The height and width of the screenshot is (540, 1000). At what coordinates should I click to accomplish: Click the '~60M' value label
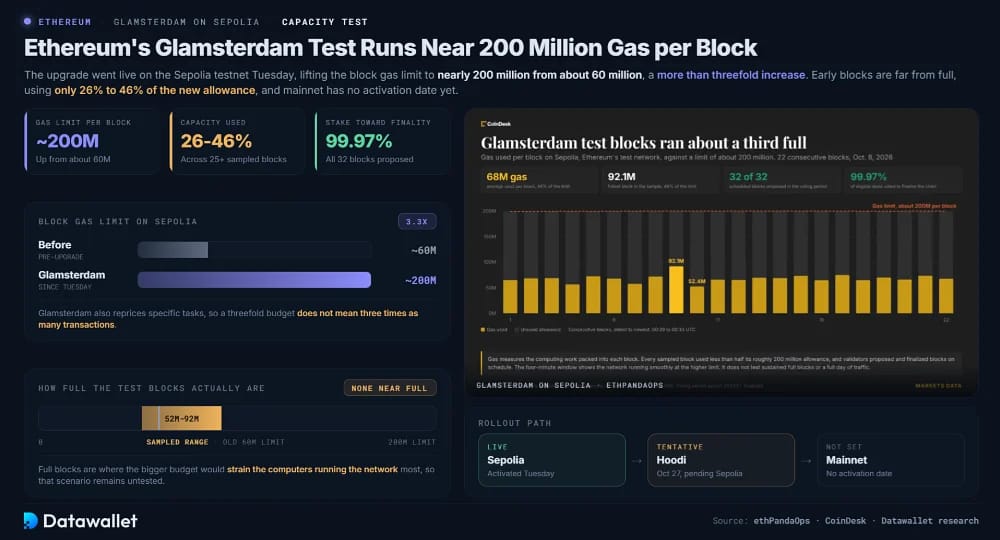(x=423, y=250)
